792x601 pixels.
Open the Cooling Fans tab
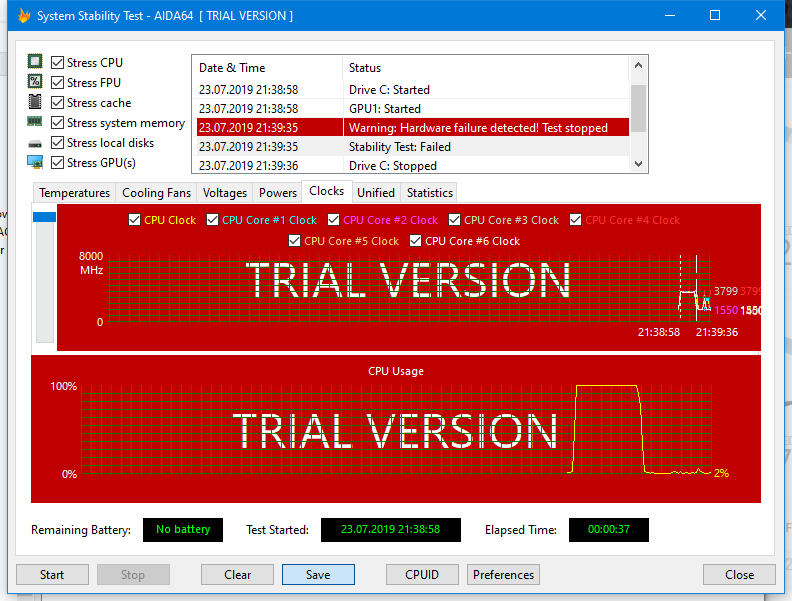pos(156,193)
